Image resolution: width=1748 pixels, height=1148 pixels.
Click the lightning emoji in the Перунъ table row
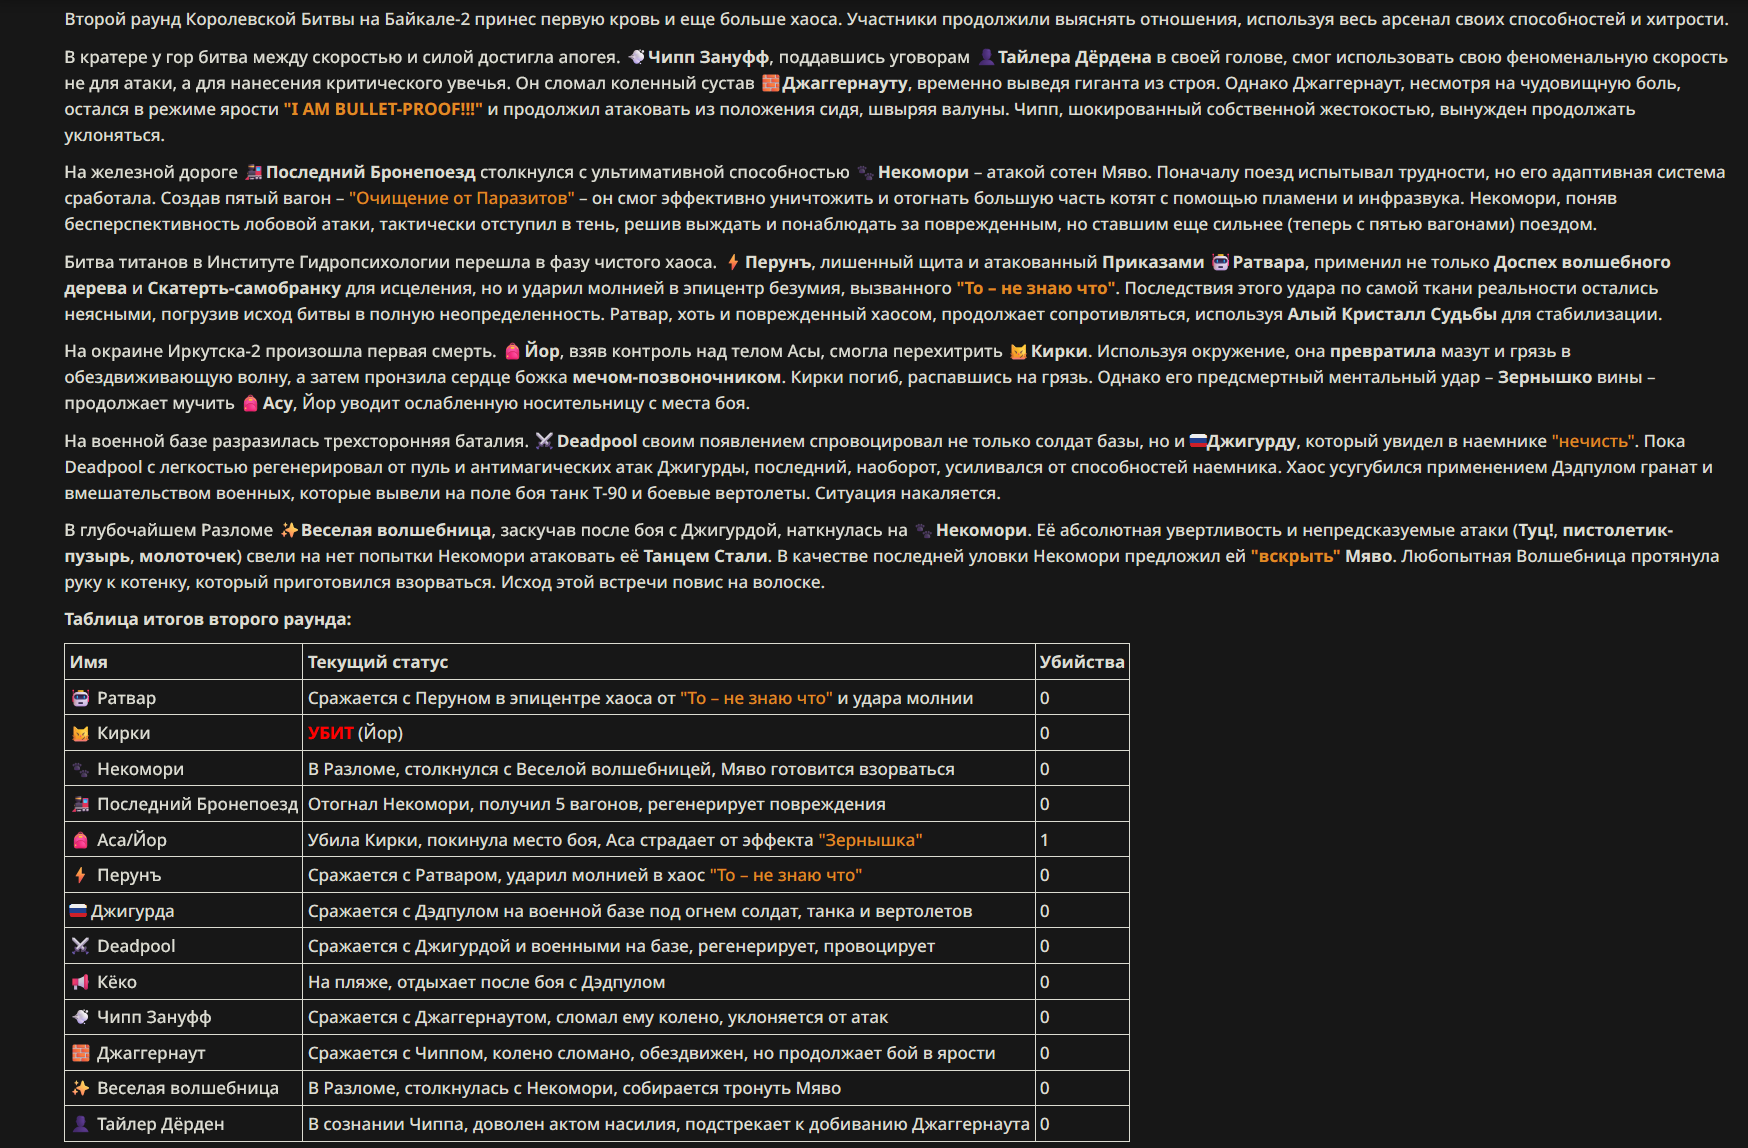[81, 875]
